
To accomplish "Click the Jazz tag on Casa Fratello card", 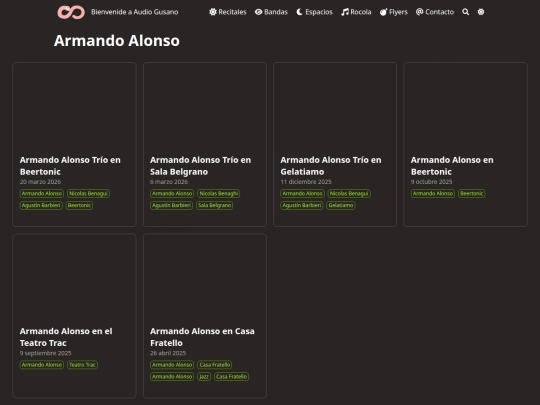I will tap(204, 376).
